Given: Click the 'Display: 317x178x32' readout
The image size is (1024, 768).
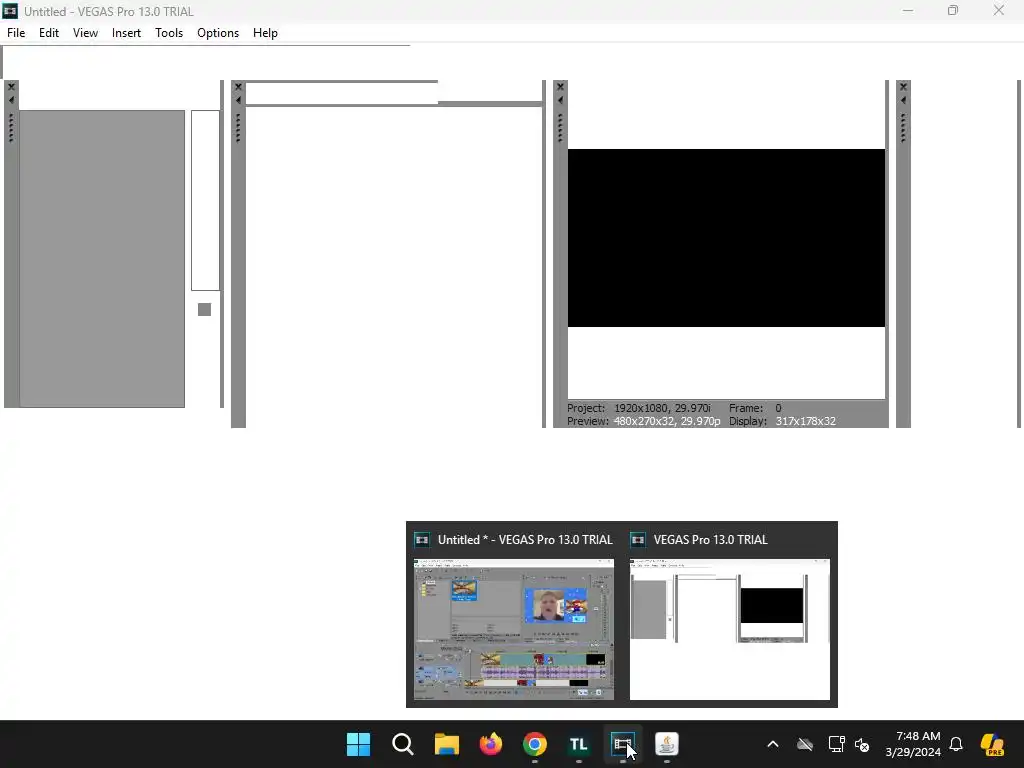Looking at the screenshot, I should [782, 421].
